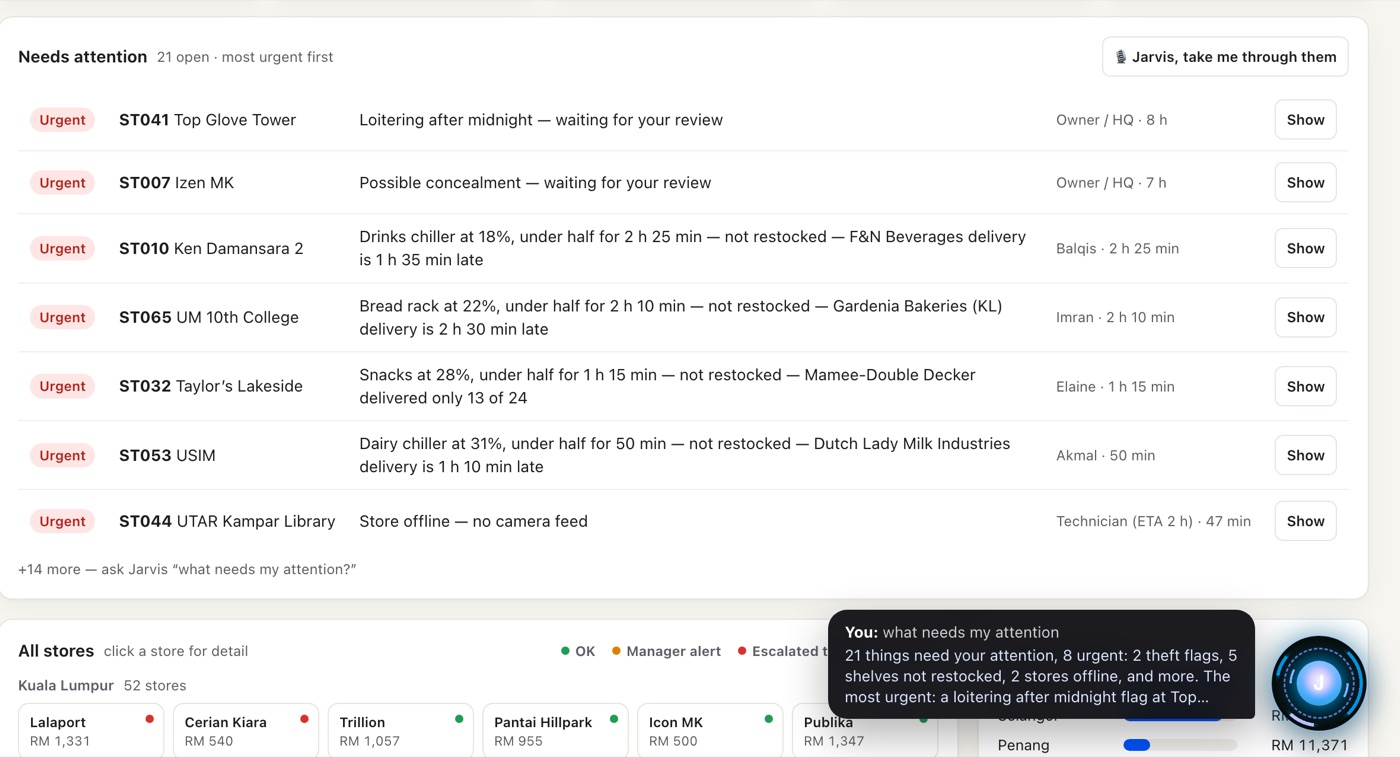Open the Pantai Hillpark store card
The height and width of the screenshot is (757, 1400).
[555, 731]
